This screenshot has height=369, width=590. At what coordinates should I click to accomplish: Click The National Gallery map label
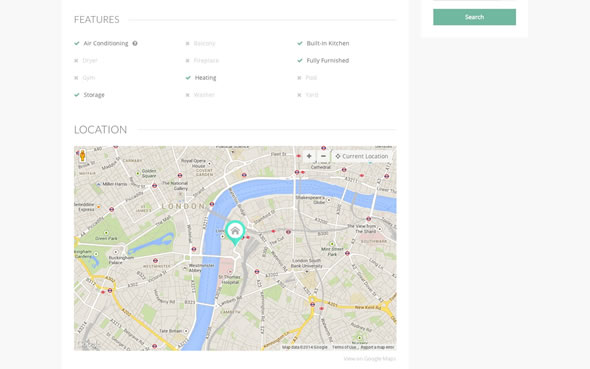pos(175,186)
